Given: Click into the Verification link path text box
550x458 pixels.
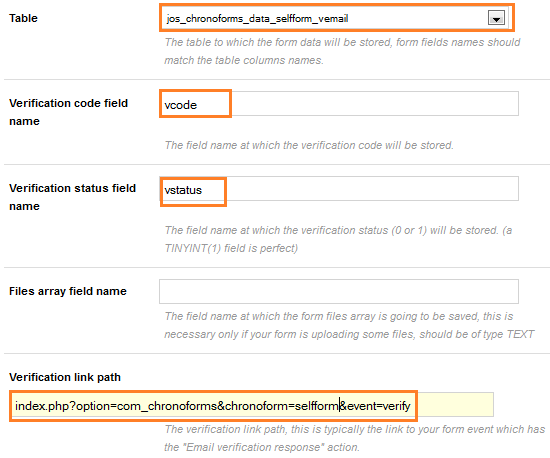Looking at the screenshot, I should click(251, 405).
